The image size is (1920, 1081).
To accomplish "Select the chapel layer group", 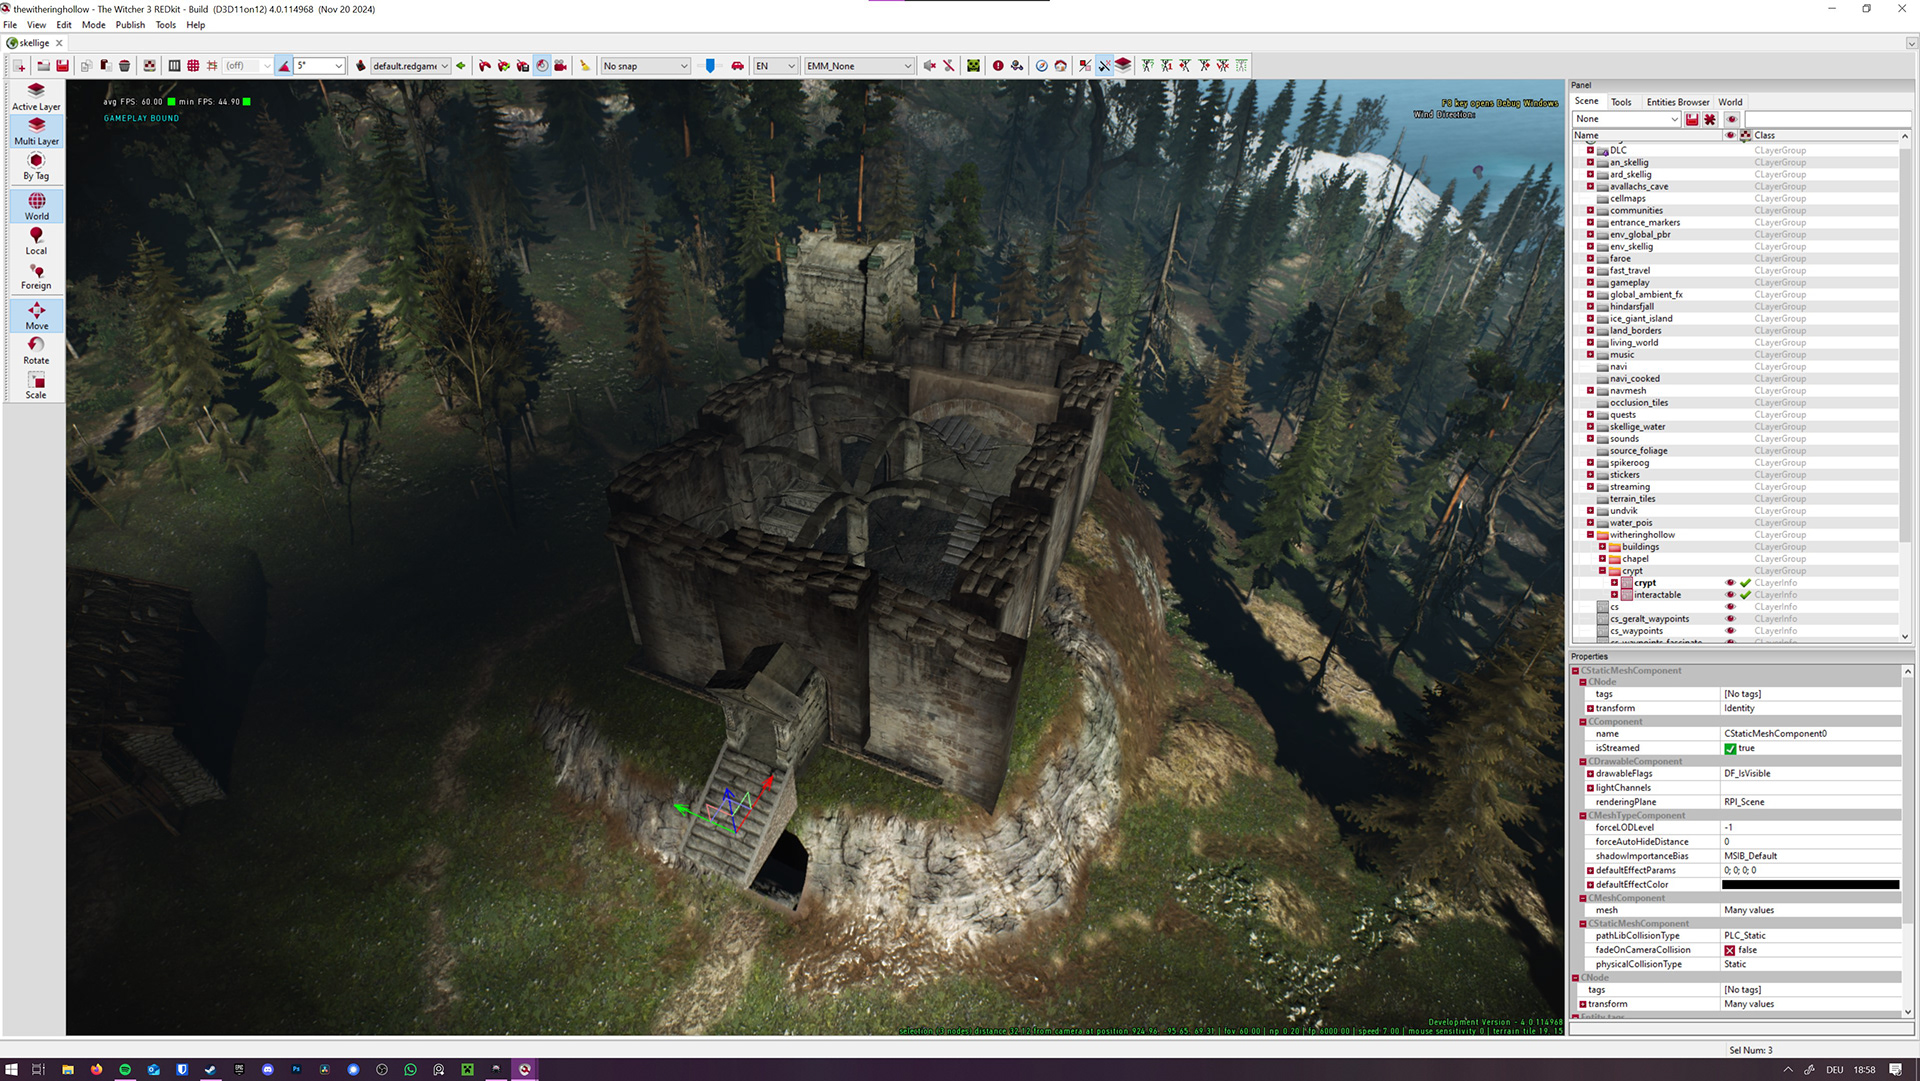I will point(1635,559).
